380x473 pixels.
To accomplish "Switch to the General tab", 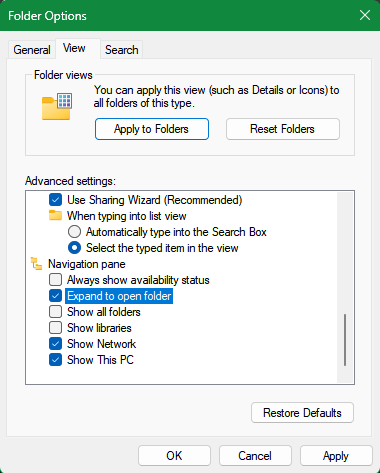I will pos(32,50).
